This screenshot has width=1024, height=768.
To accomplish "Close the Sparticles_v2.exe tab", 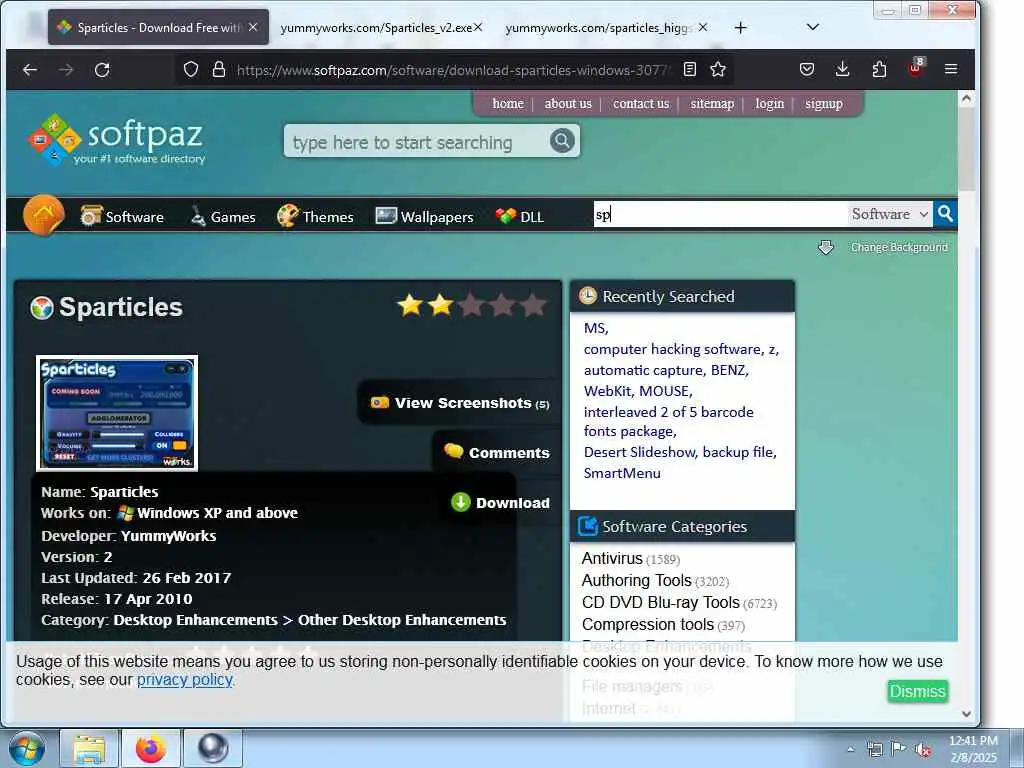I will coord(478,27).
